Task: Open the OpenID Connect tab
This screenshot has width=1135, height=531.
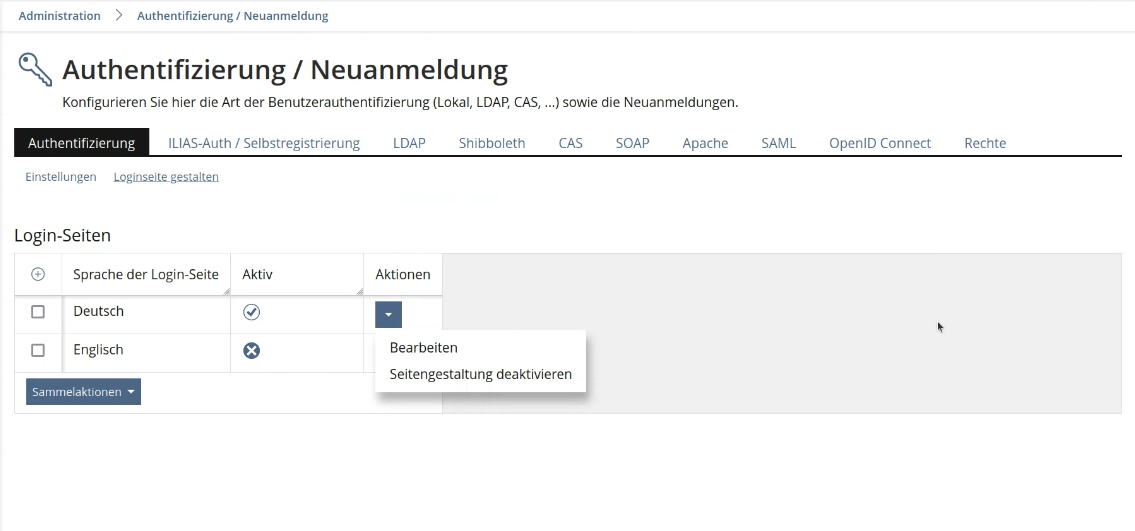Action: (880, 143)
